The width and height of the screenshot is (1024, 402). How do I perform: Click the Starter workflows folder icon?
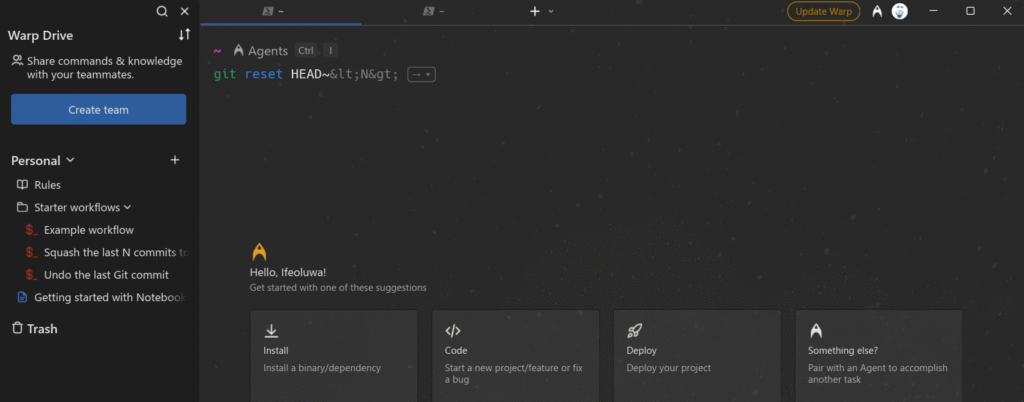click(22, 208)
